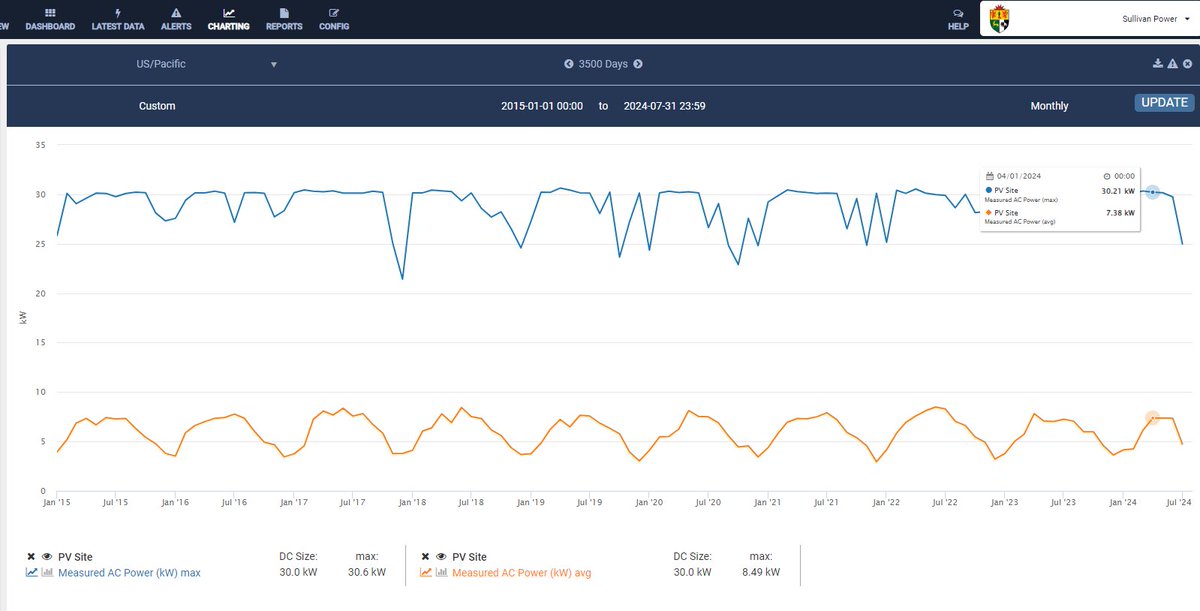Click the 3500 Days range label
1200x611 pixels.
pos(603,64)
